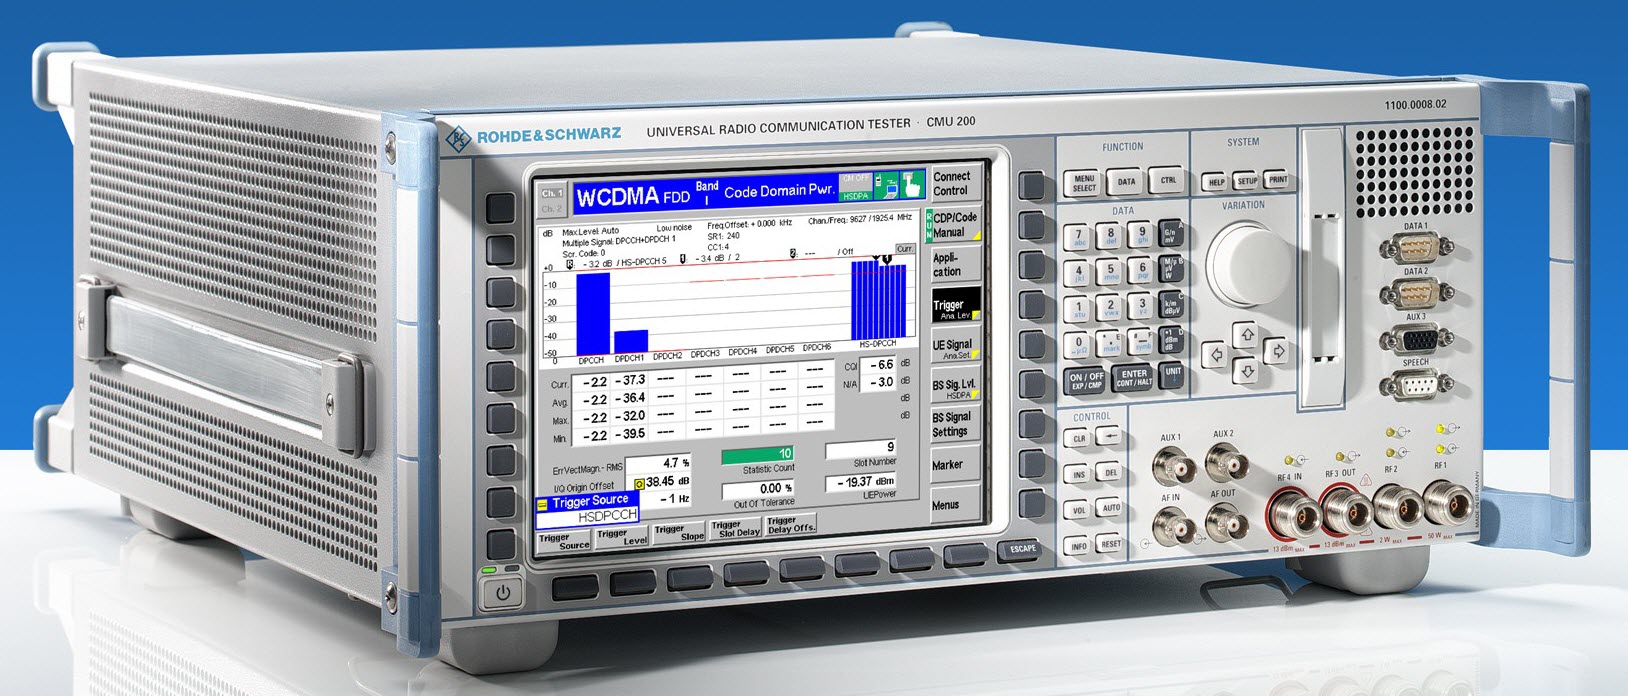Tap the pointing hand icon on screen
Image resolution: width=1628 pixels, height=696 pixels.
tap(912, 186)
